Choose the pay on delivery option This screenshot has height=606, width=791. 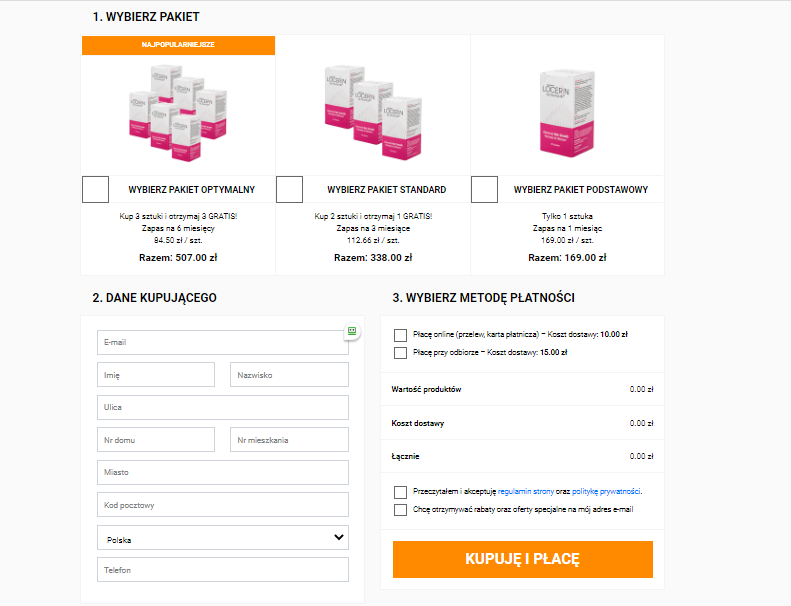click(400, 352)
